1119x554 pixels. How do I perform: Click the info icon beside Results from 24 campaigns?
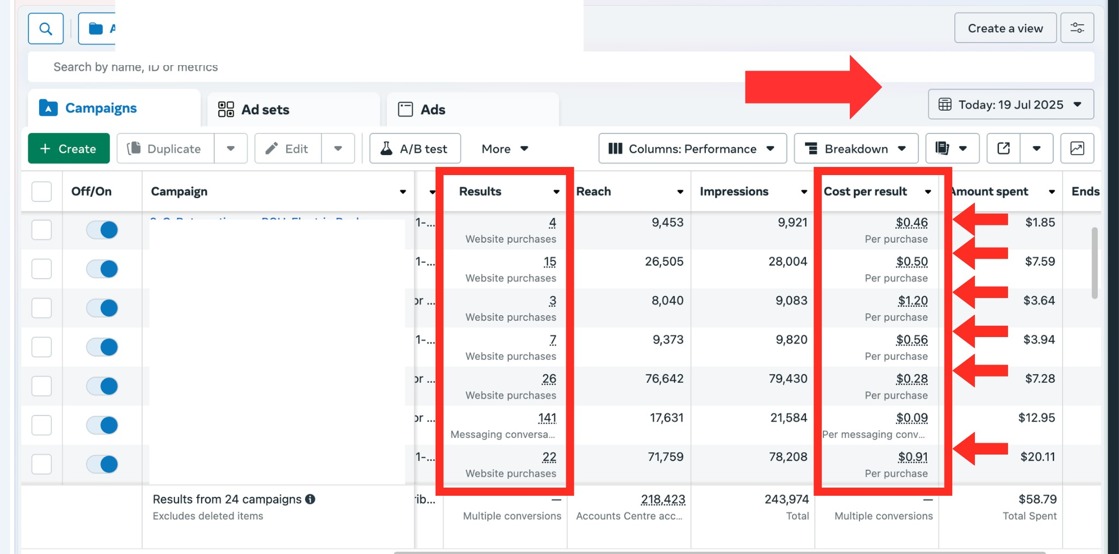310,499
